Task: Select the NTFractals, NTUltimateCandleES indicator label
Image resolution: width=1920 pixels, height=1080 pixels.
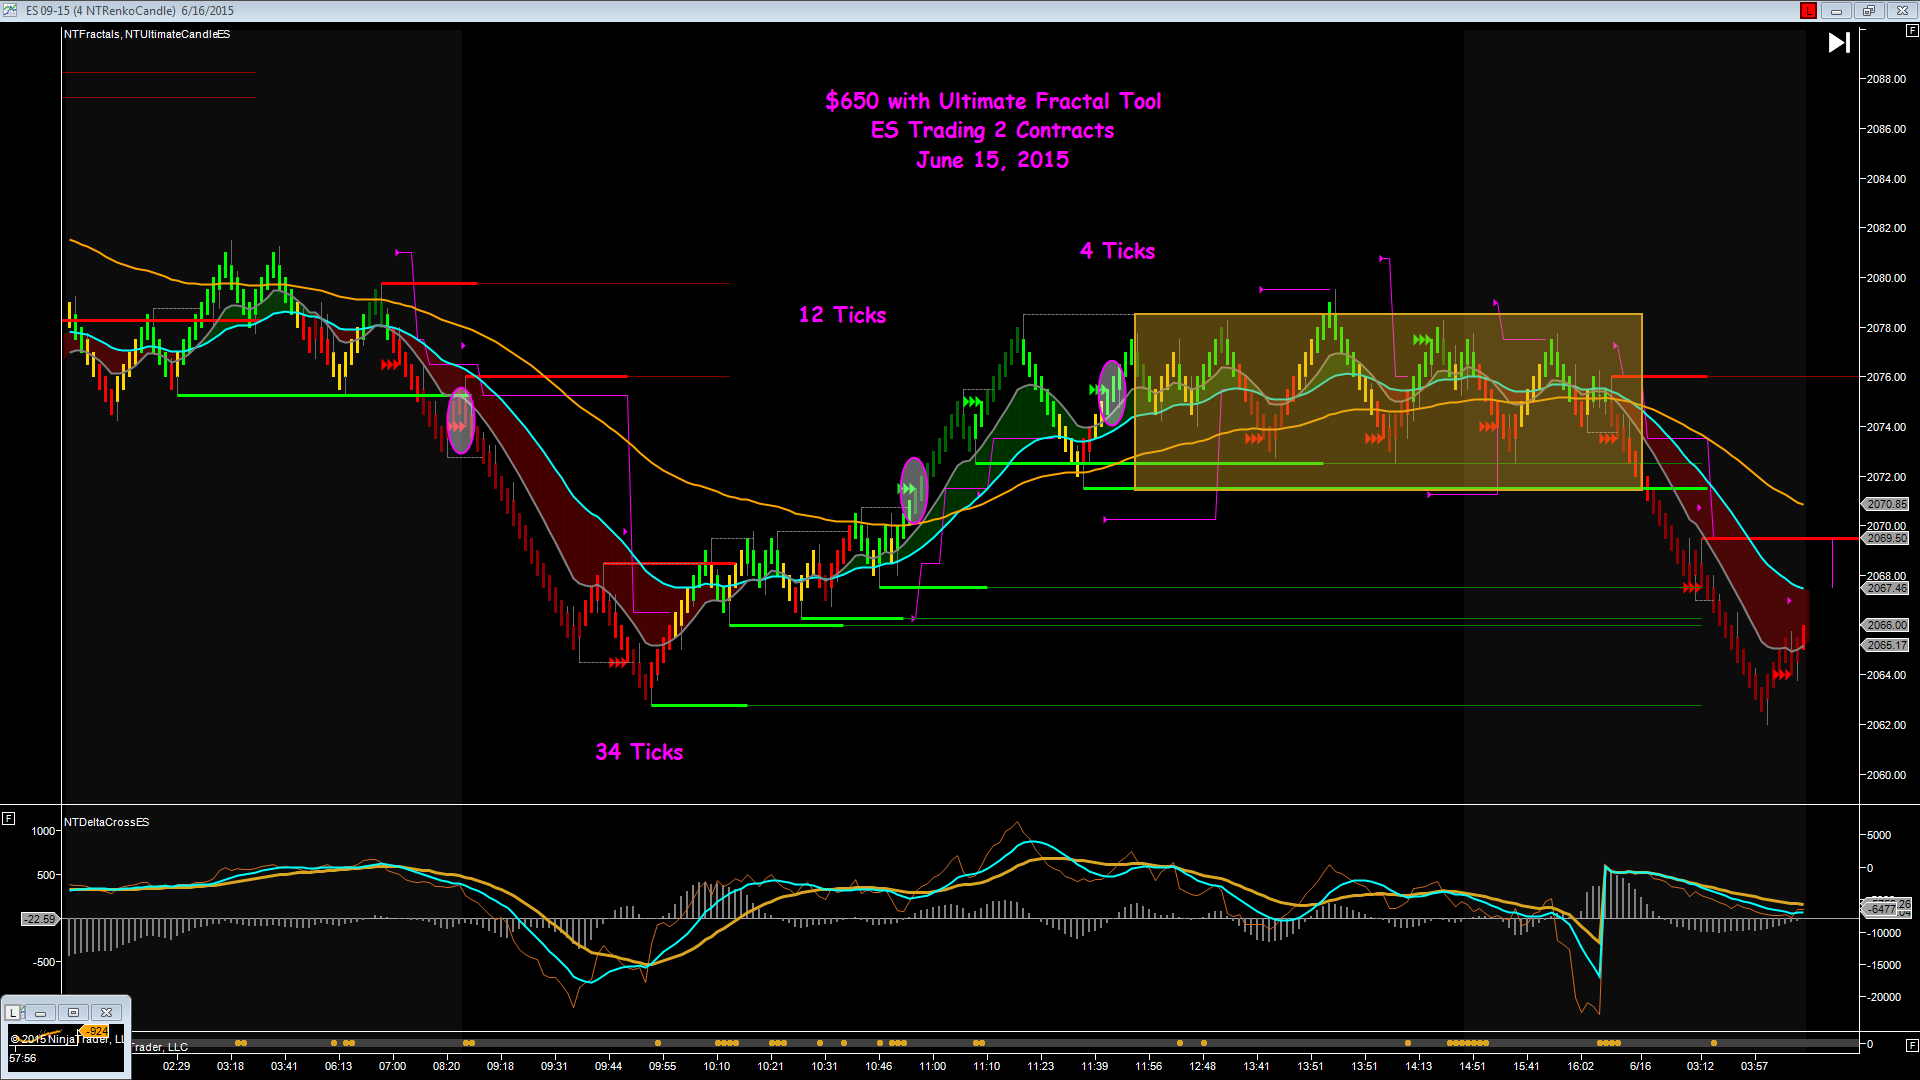Action: click(x=147, y=35)
